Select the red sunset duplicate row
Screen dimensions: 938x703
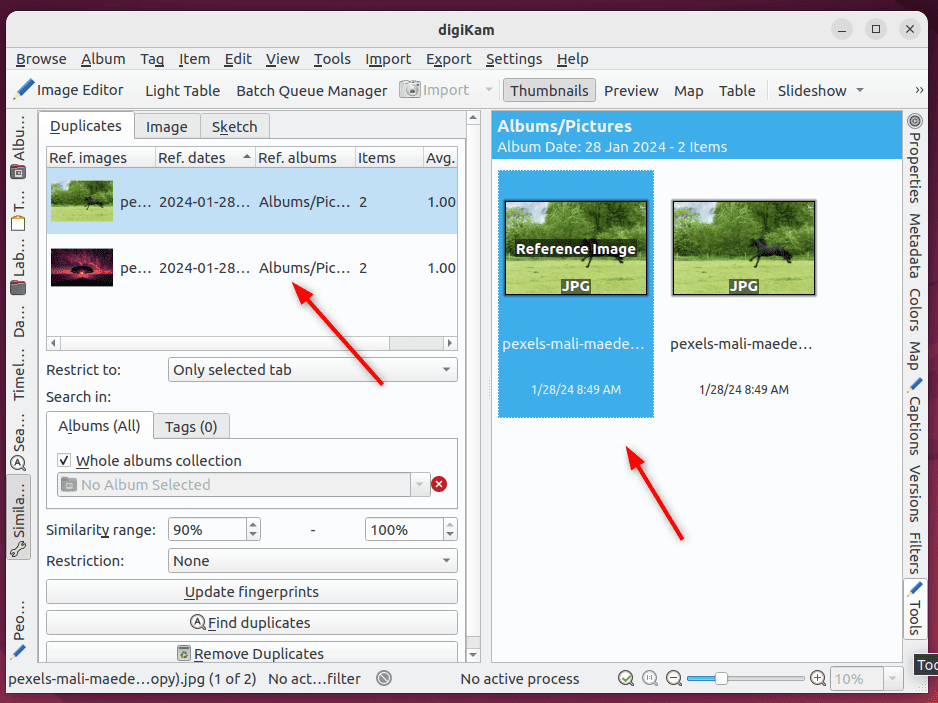[252, 267]
